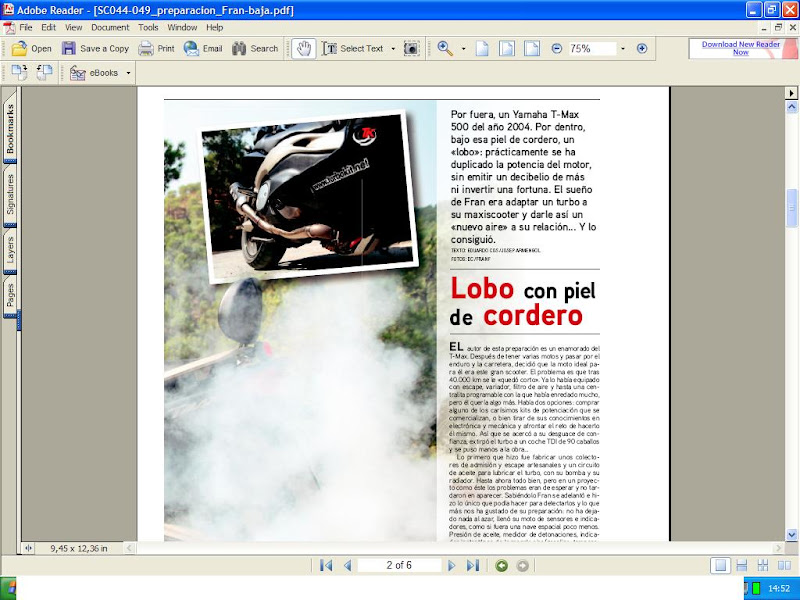Click Save a Copy toolbar button
This screenshot has height=600, width=800.
pos(95,48)
